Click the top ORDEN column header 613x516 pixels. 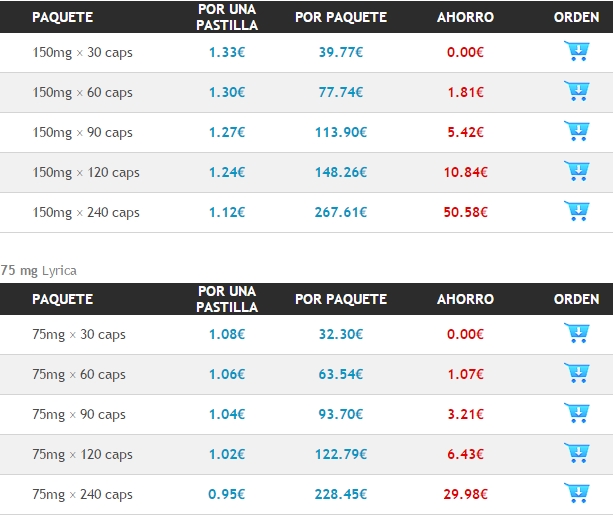coord(576,17)
